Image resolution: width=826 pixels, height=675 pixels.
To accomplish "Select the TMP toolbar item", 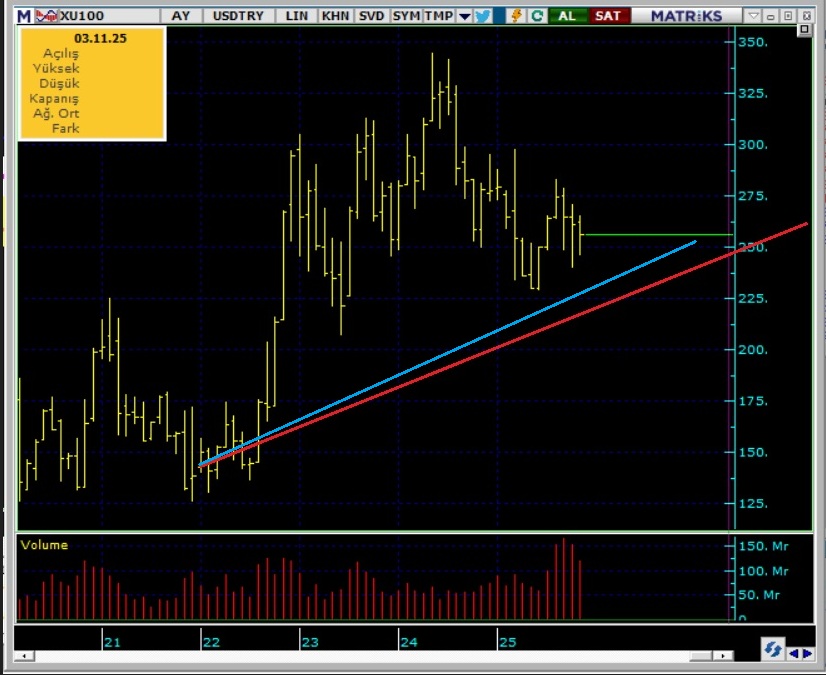I will click(x=438, y=16).
